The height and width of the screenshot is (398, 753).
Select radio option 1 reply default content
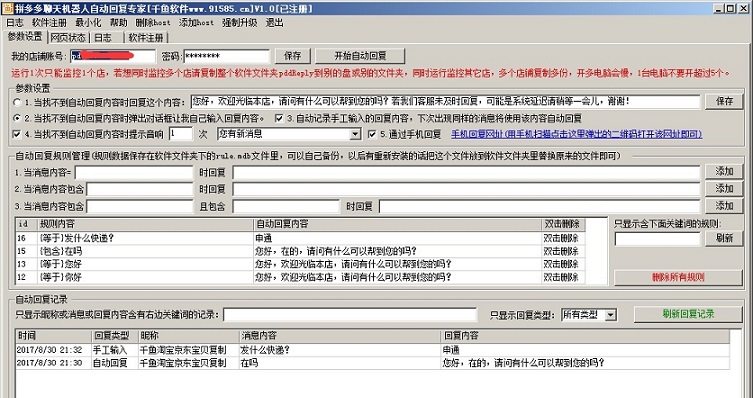click(17, 102)
